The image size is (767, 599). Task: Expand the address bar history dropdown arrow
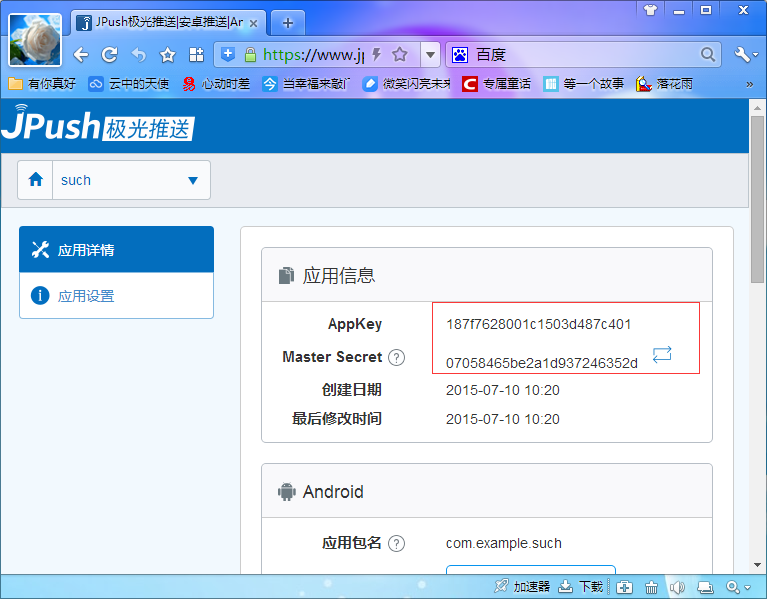tap(430, 55)
